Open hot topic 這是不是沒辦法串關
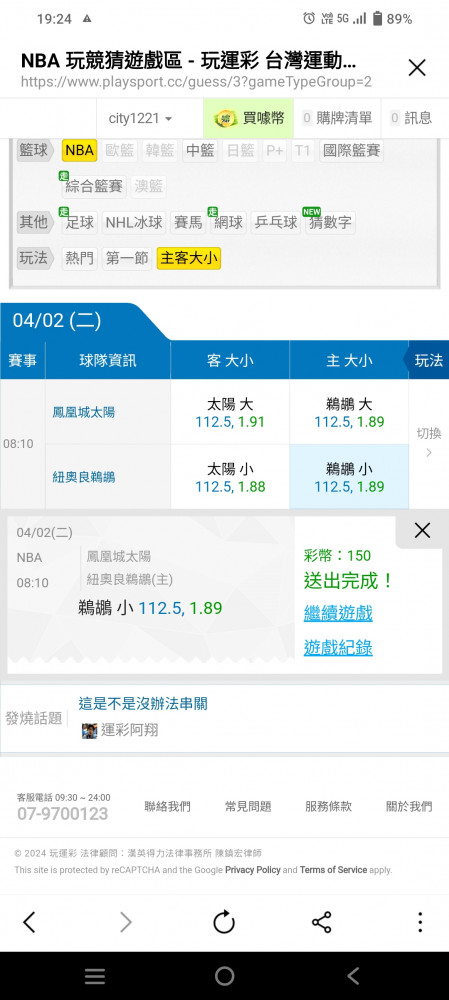This screenshot has width=449, height=1000. click(x=143, y=703)
